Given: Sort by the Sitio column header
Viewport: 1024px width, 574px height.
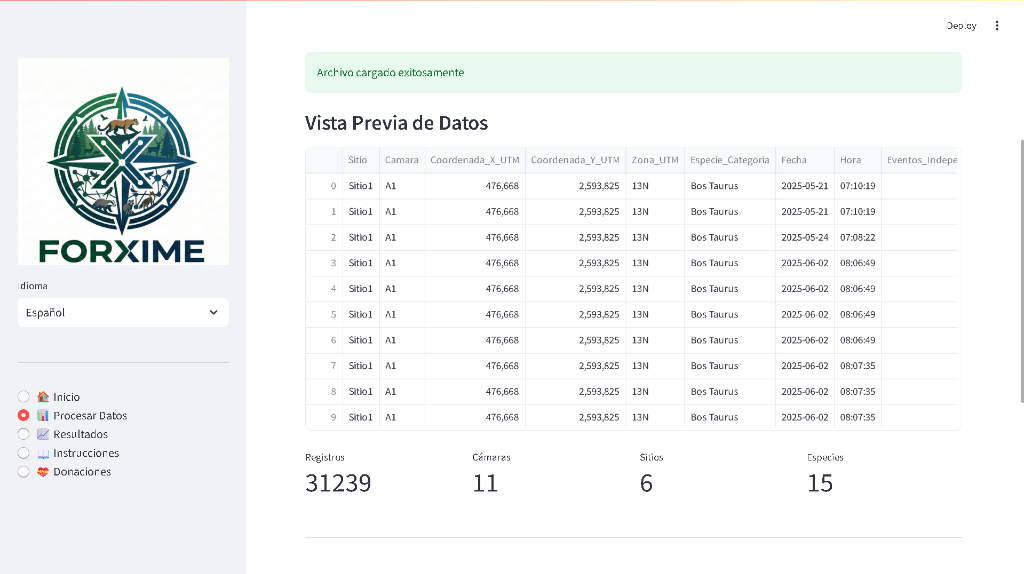Looking at the screenshot, I should (358, 160).
